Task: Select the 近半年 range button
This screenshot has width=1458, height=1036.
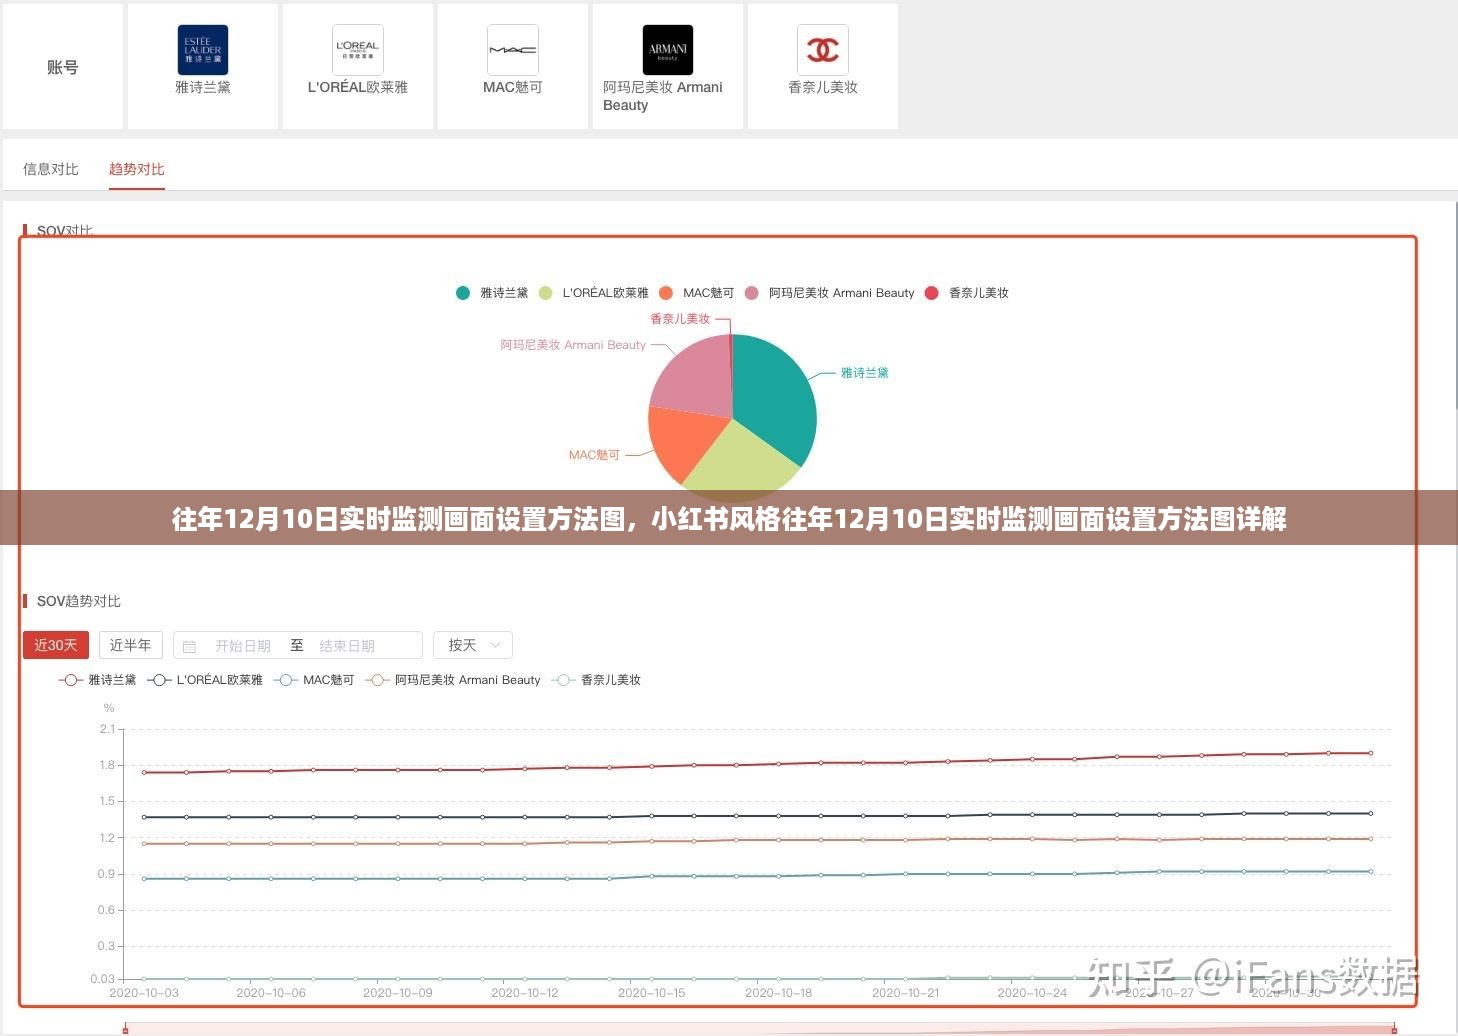Action: [130, 645]
